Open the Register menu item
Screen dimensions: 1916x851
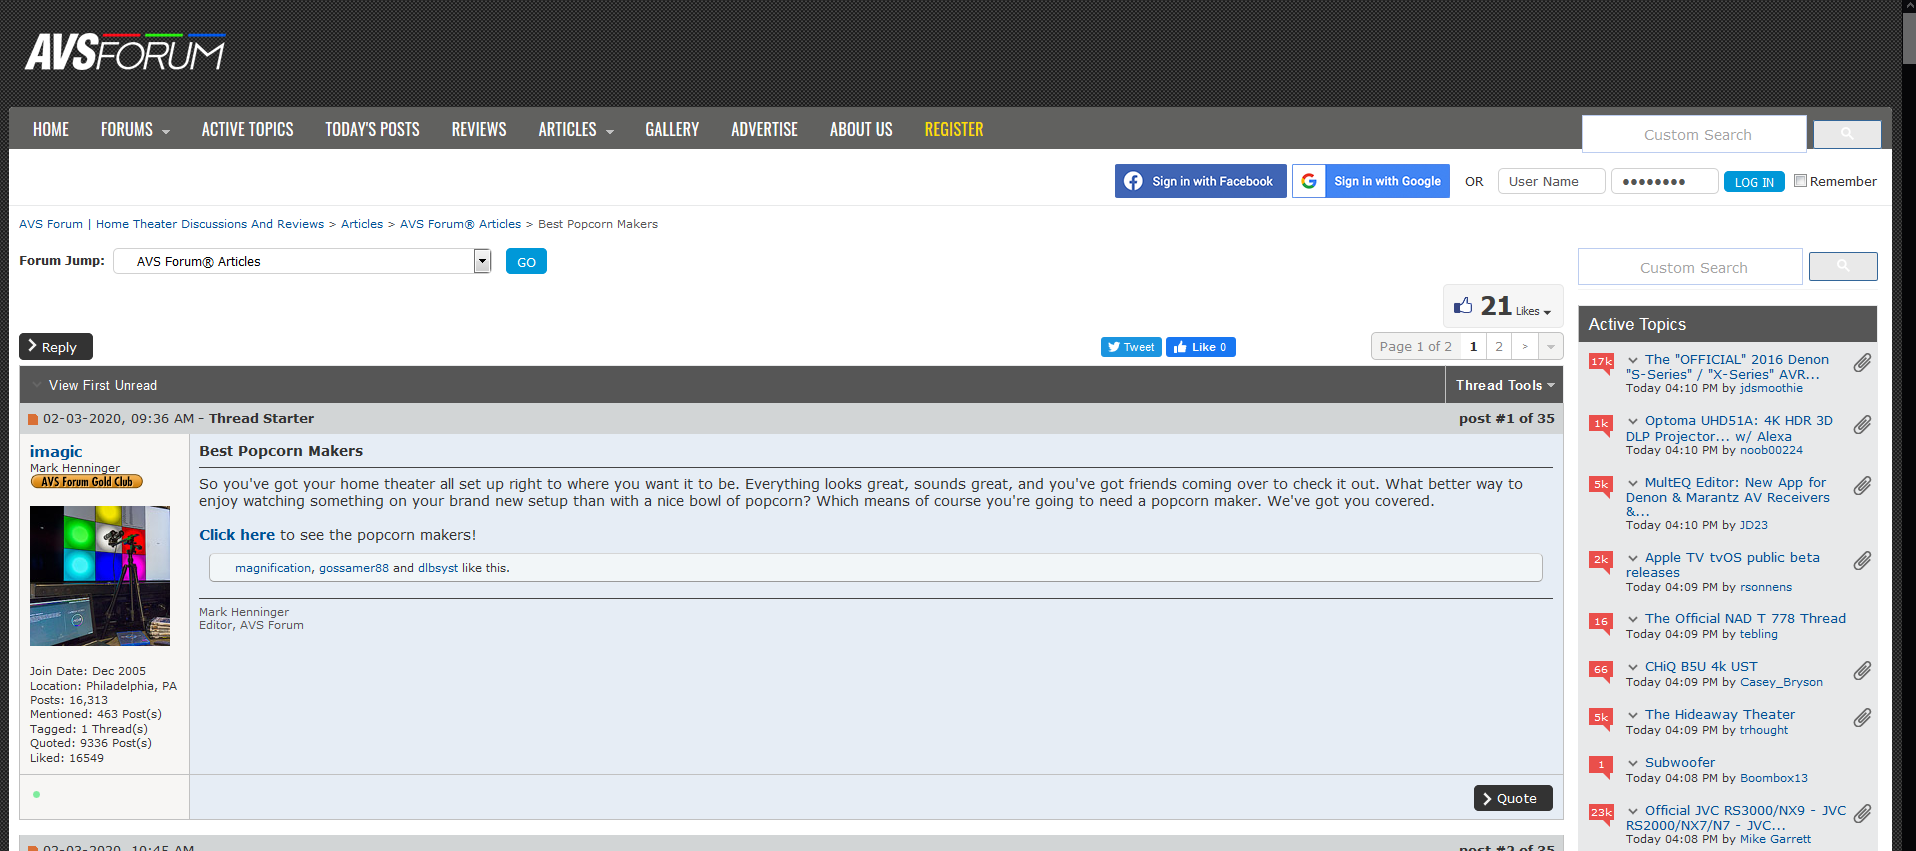(x=954, y=130)
